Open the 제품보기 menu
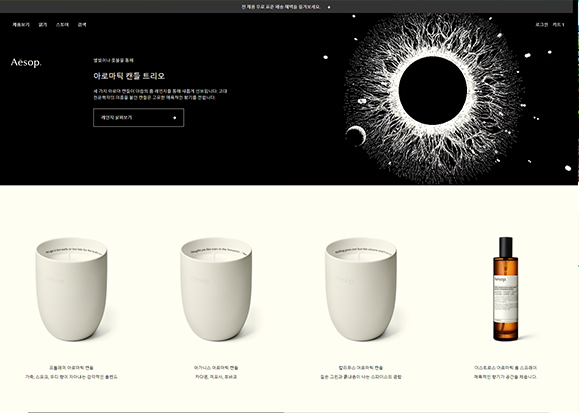579x413 pixels. (21, 25)
